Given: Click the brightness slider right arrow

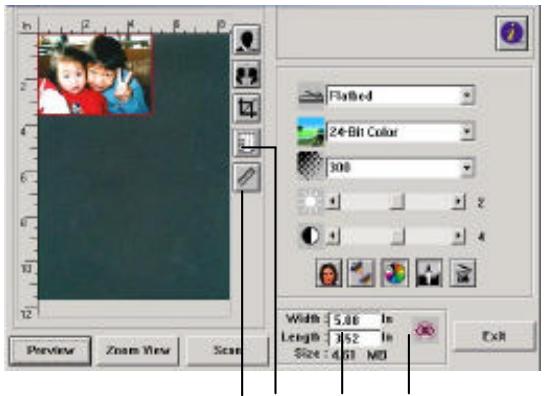Looking at the screenshot, I should 458,201.
